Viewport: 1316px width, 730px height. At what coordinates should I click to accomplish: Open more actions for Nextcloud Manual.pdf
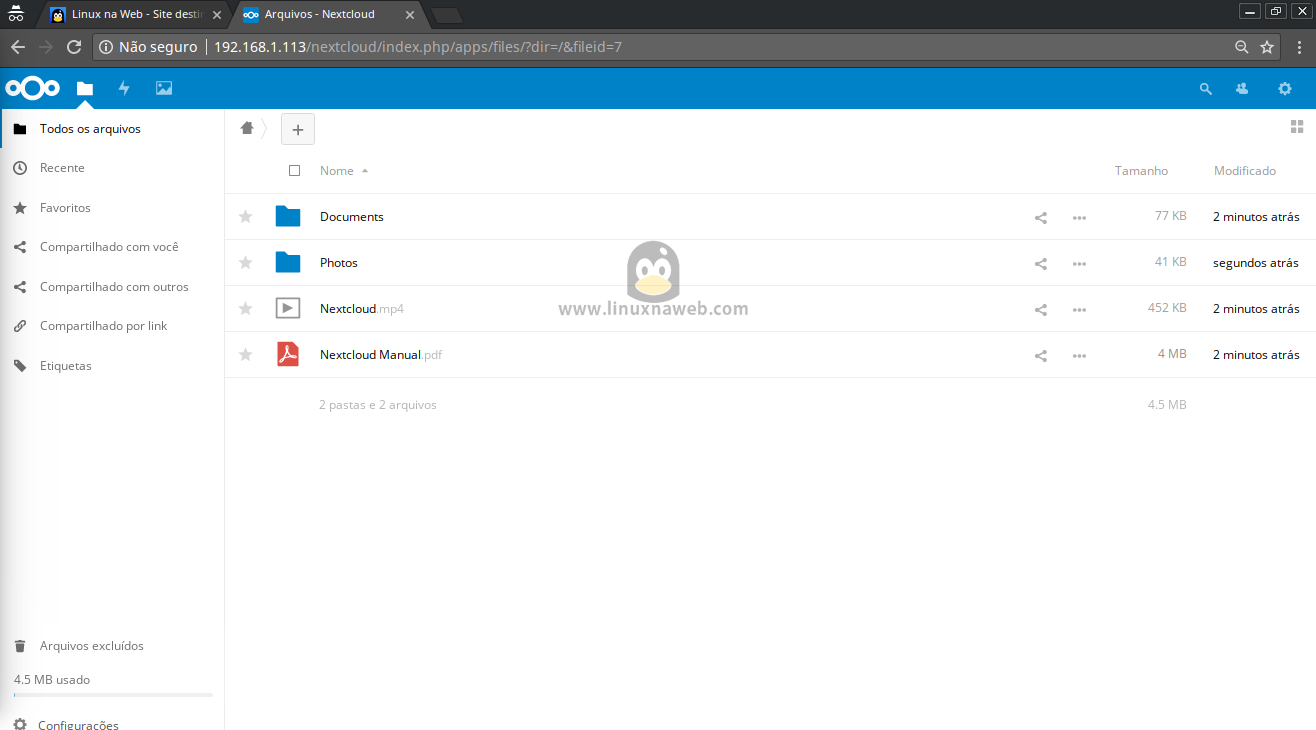tap(1079, 355)
